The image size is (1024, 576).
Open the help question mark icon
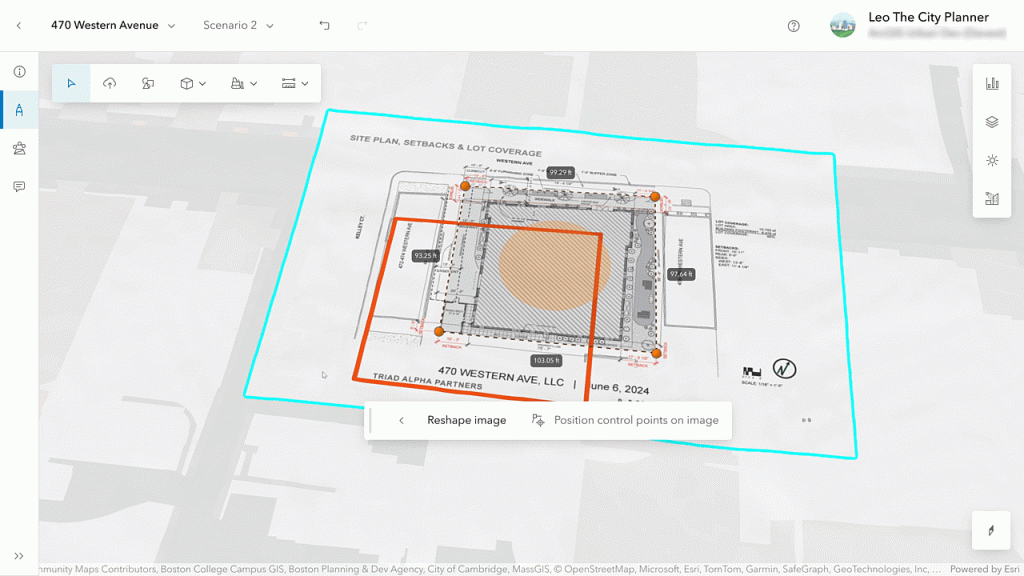[x=793, y=26]
